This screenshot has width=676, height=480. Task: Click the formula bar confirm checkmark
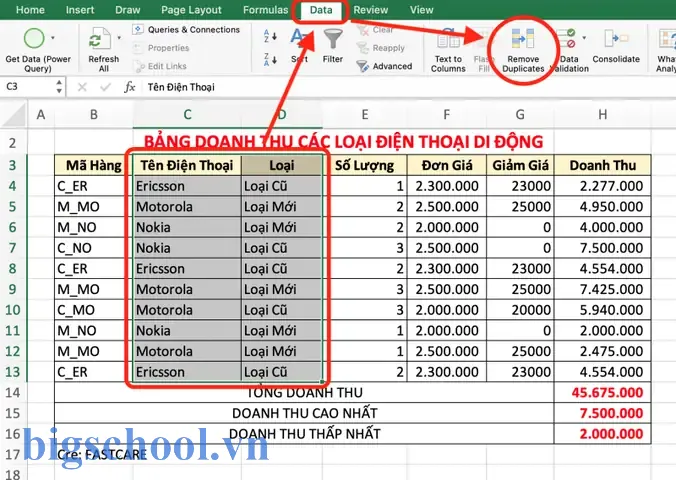click(x=105, y=87)
